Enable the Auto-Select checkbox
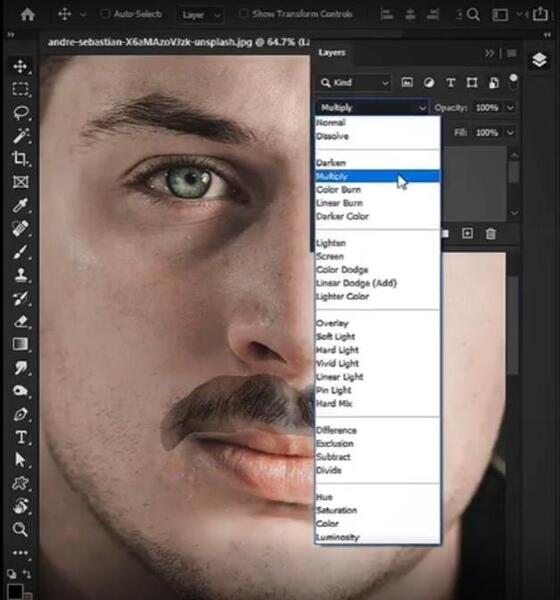560x600 pixels. pyautogui.click(x=105, y=14)
